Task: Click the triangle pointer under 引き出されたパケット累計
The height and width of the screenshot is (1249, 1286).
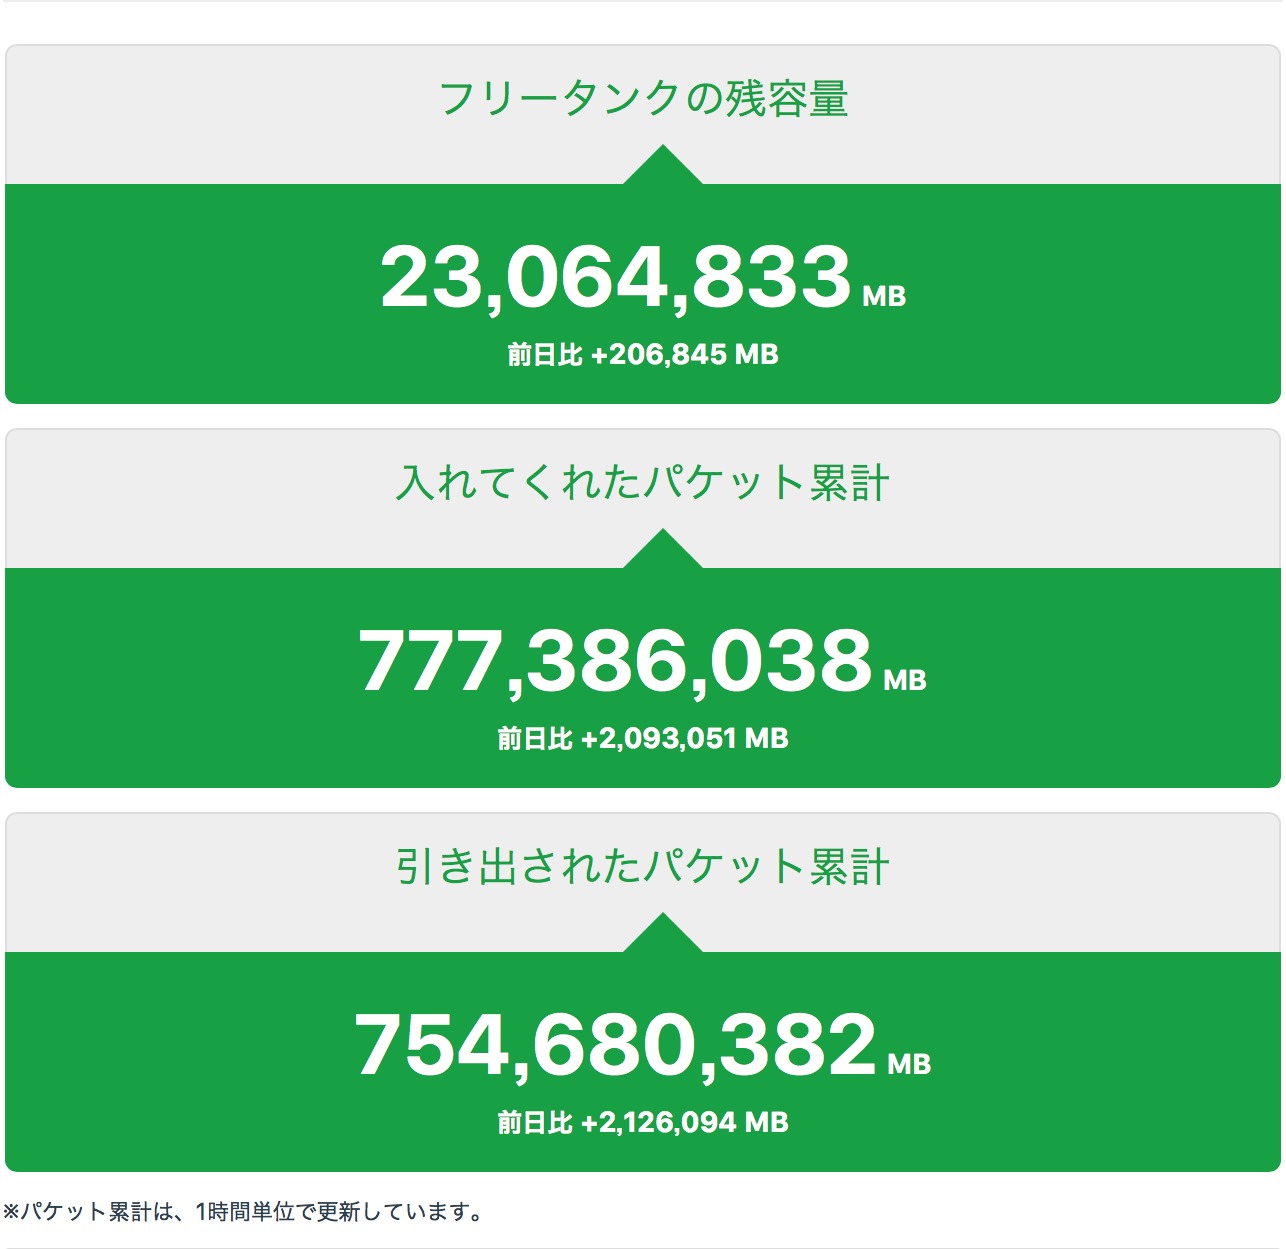Action: [662, 935]
